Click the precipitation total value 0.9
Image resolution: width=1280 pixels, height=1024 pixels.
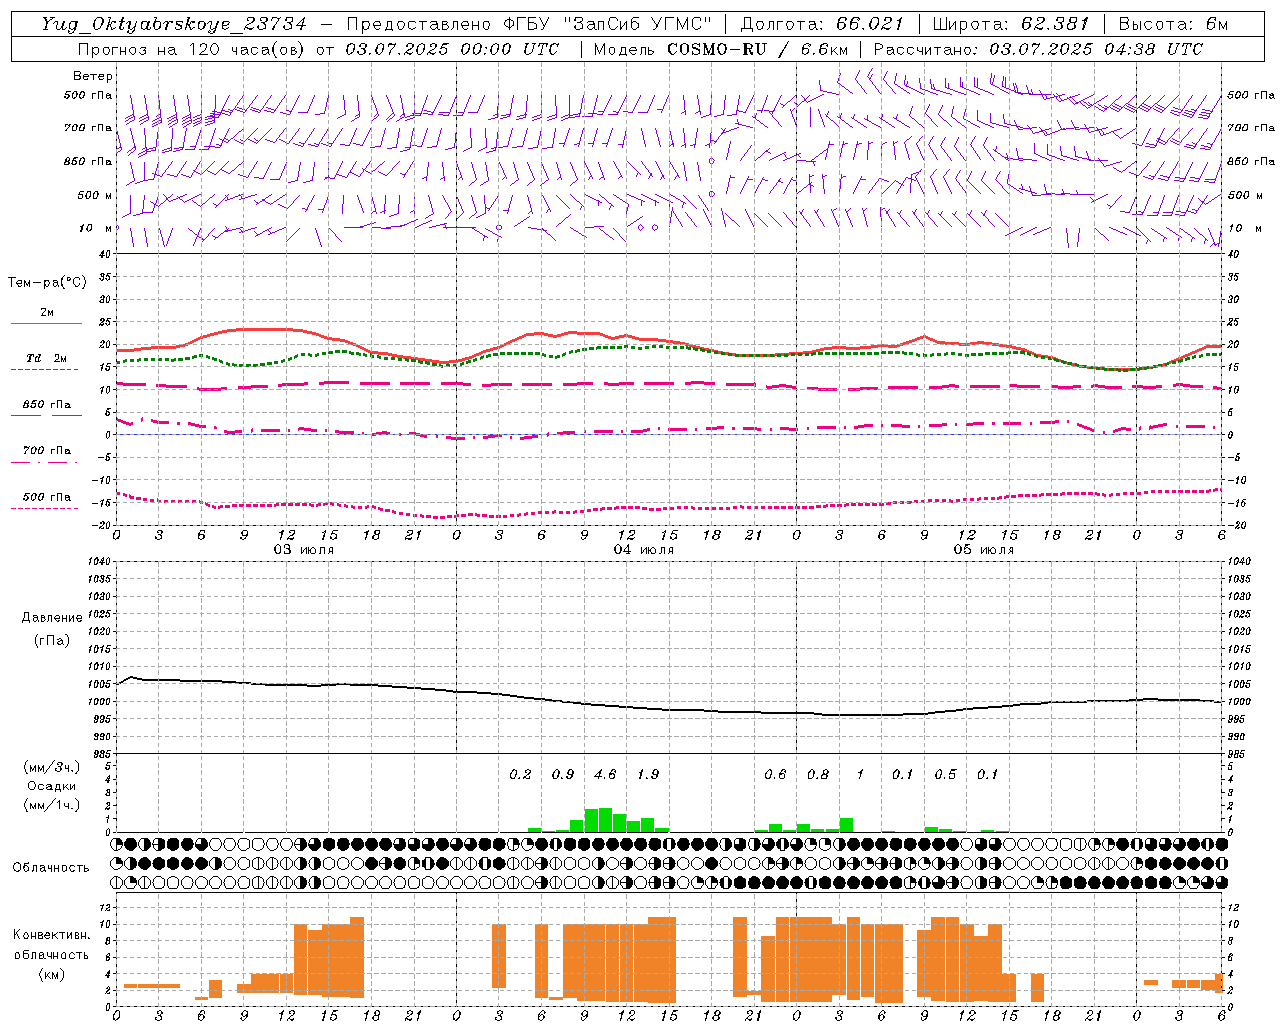point(563,775)
